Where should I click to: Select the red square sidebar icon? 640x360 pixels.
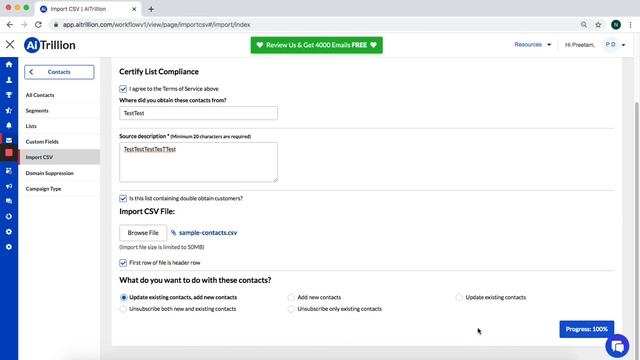coord(9,153)
